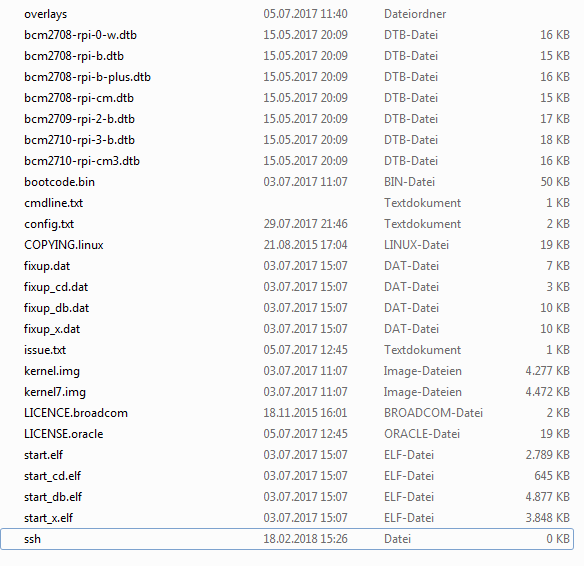Screen dimensions: 584x566
Task: Select LICENSE.oracle file
Action: 64,434
